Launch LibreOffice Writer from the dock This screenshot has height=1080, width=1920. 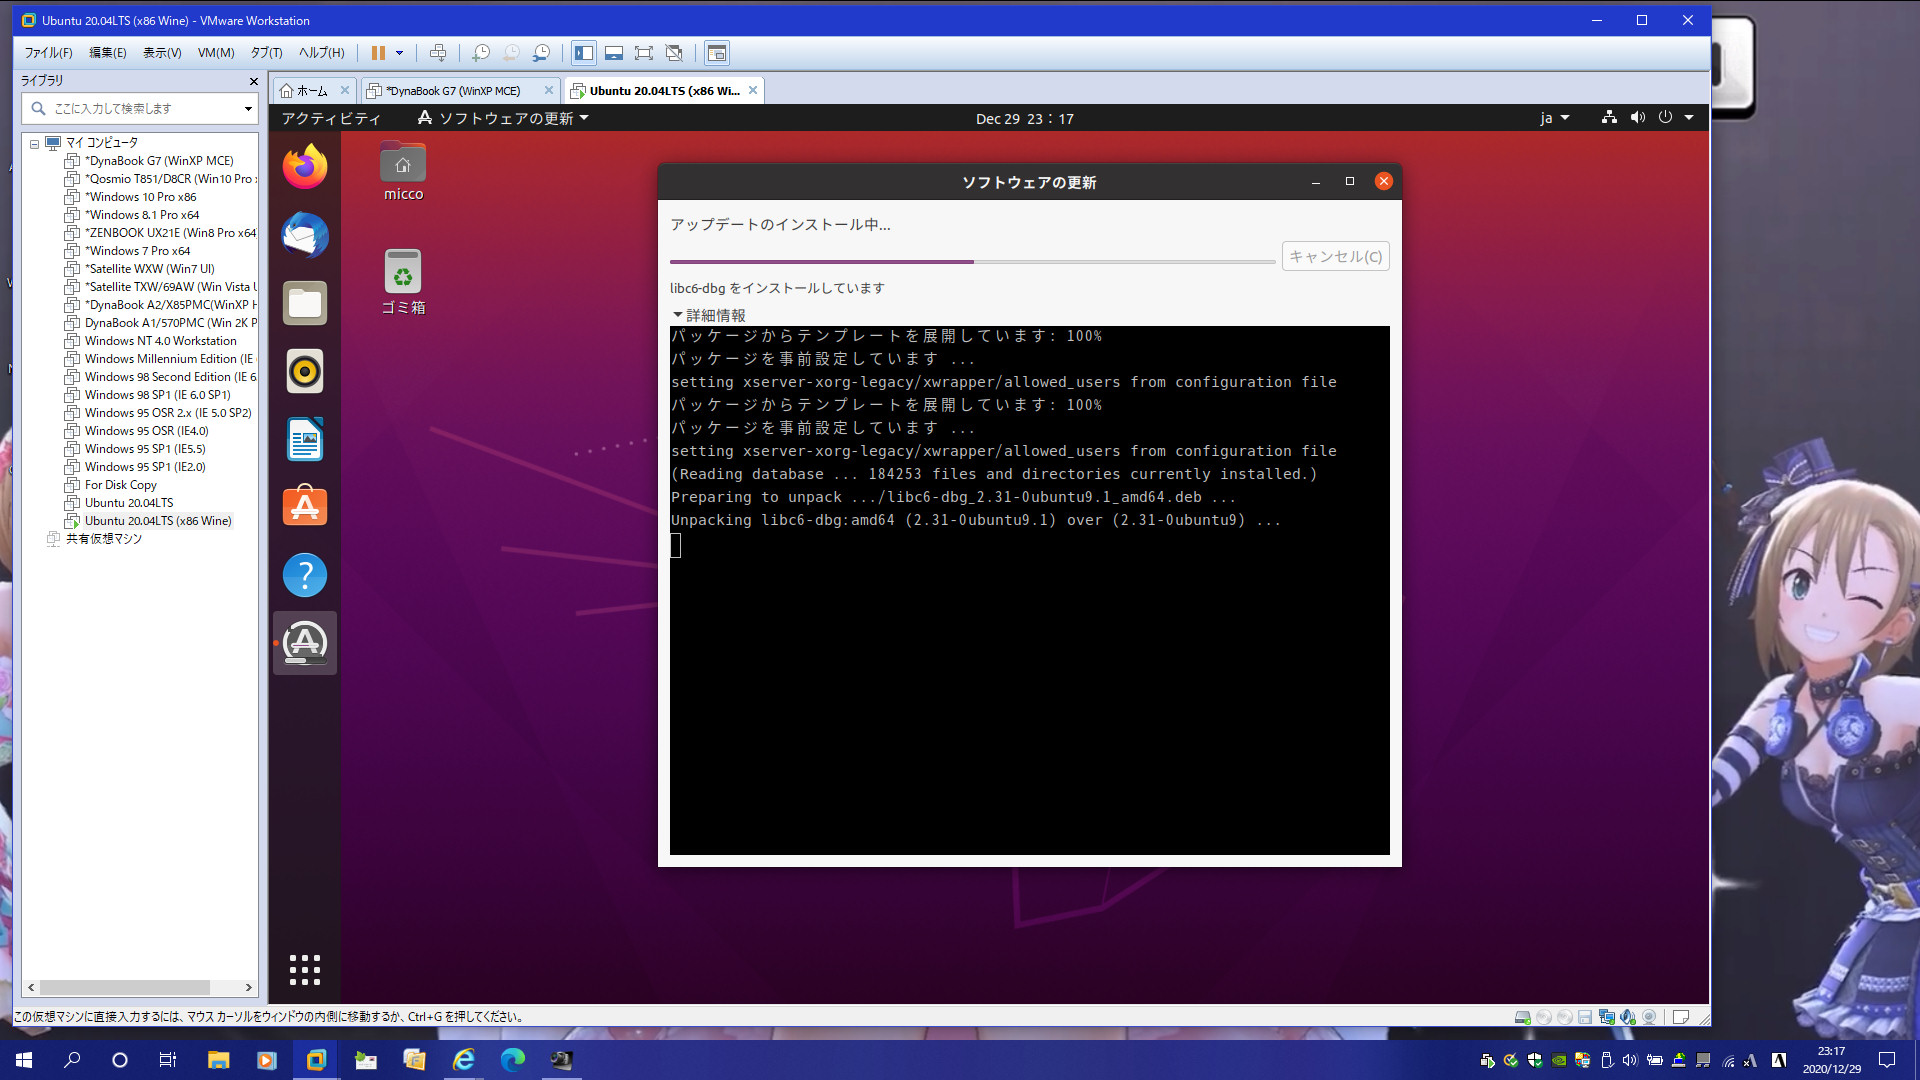[x=305, y=439]
